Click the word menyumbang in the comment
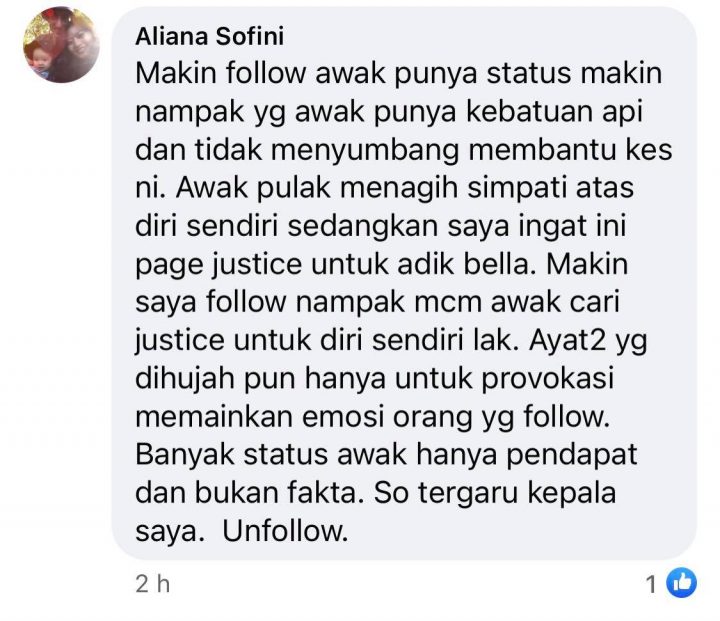The image size is (720, 621). point(365,151)
